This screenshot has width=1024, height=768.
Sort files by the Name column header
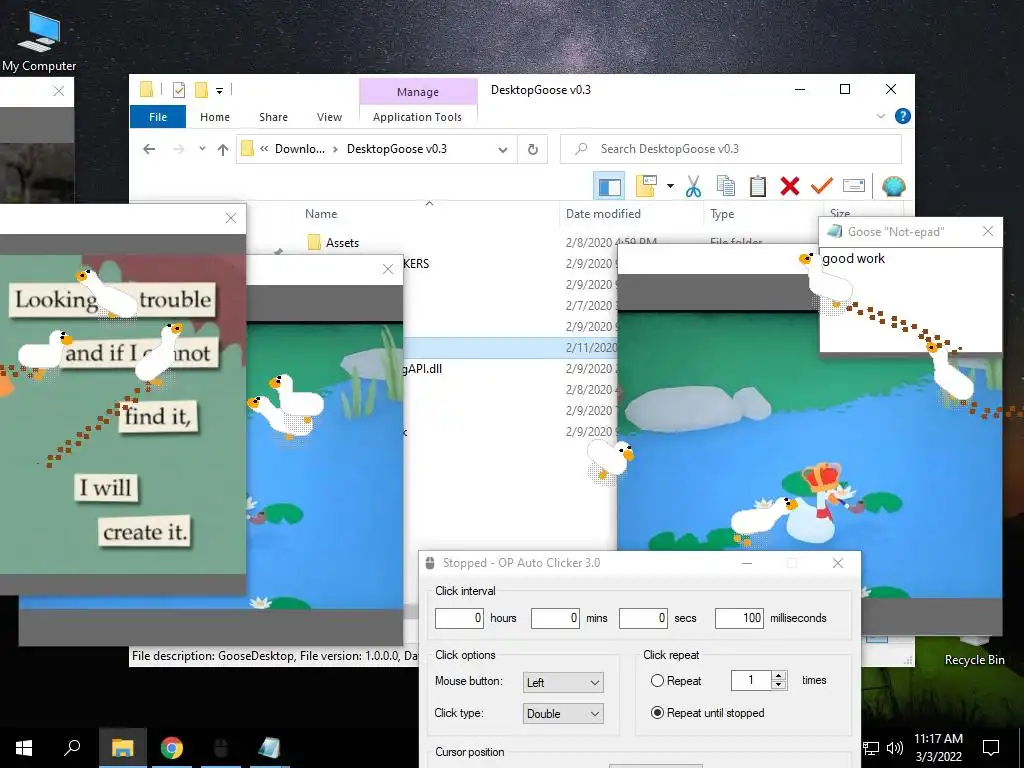pyautogui.click(x=321, y=214)
